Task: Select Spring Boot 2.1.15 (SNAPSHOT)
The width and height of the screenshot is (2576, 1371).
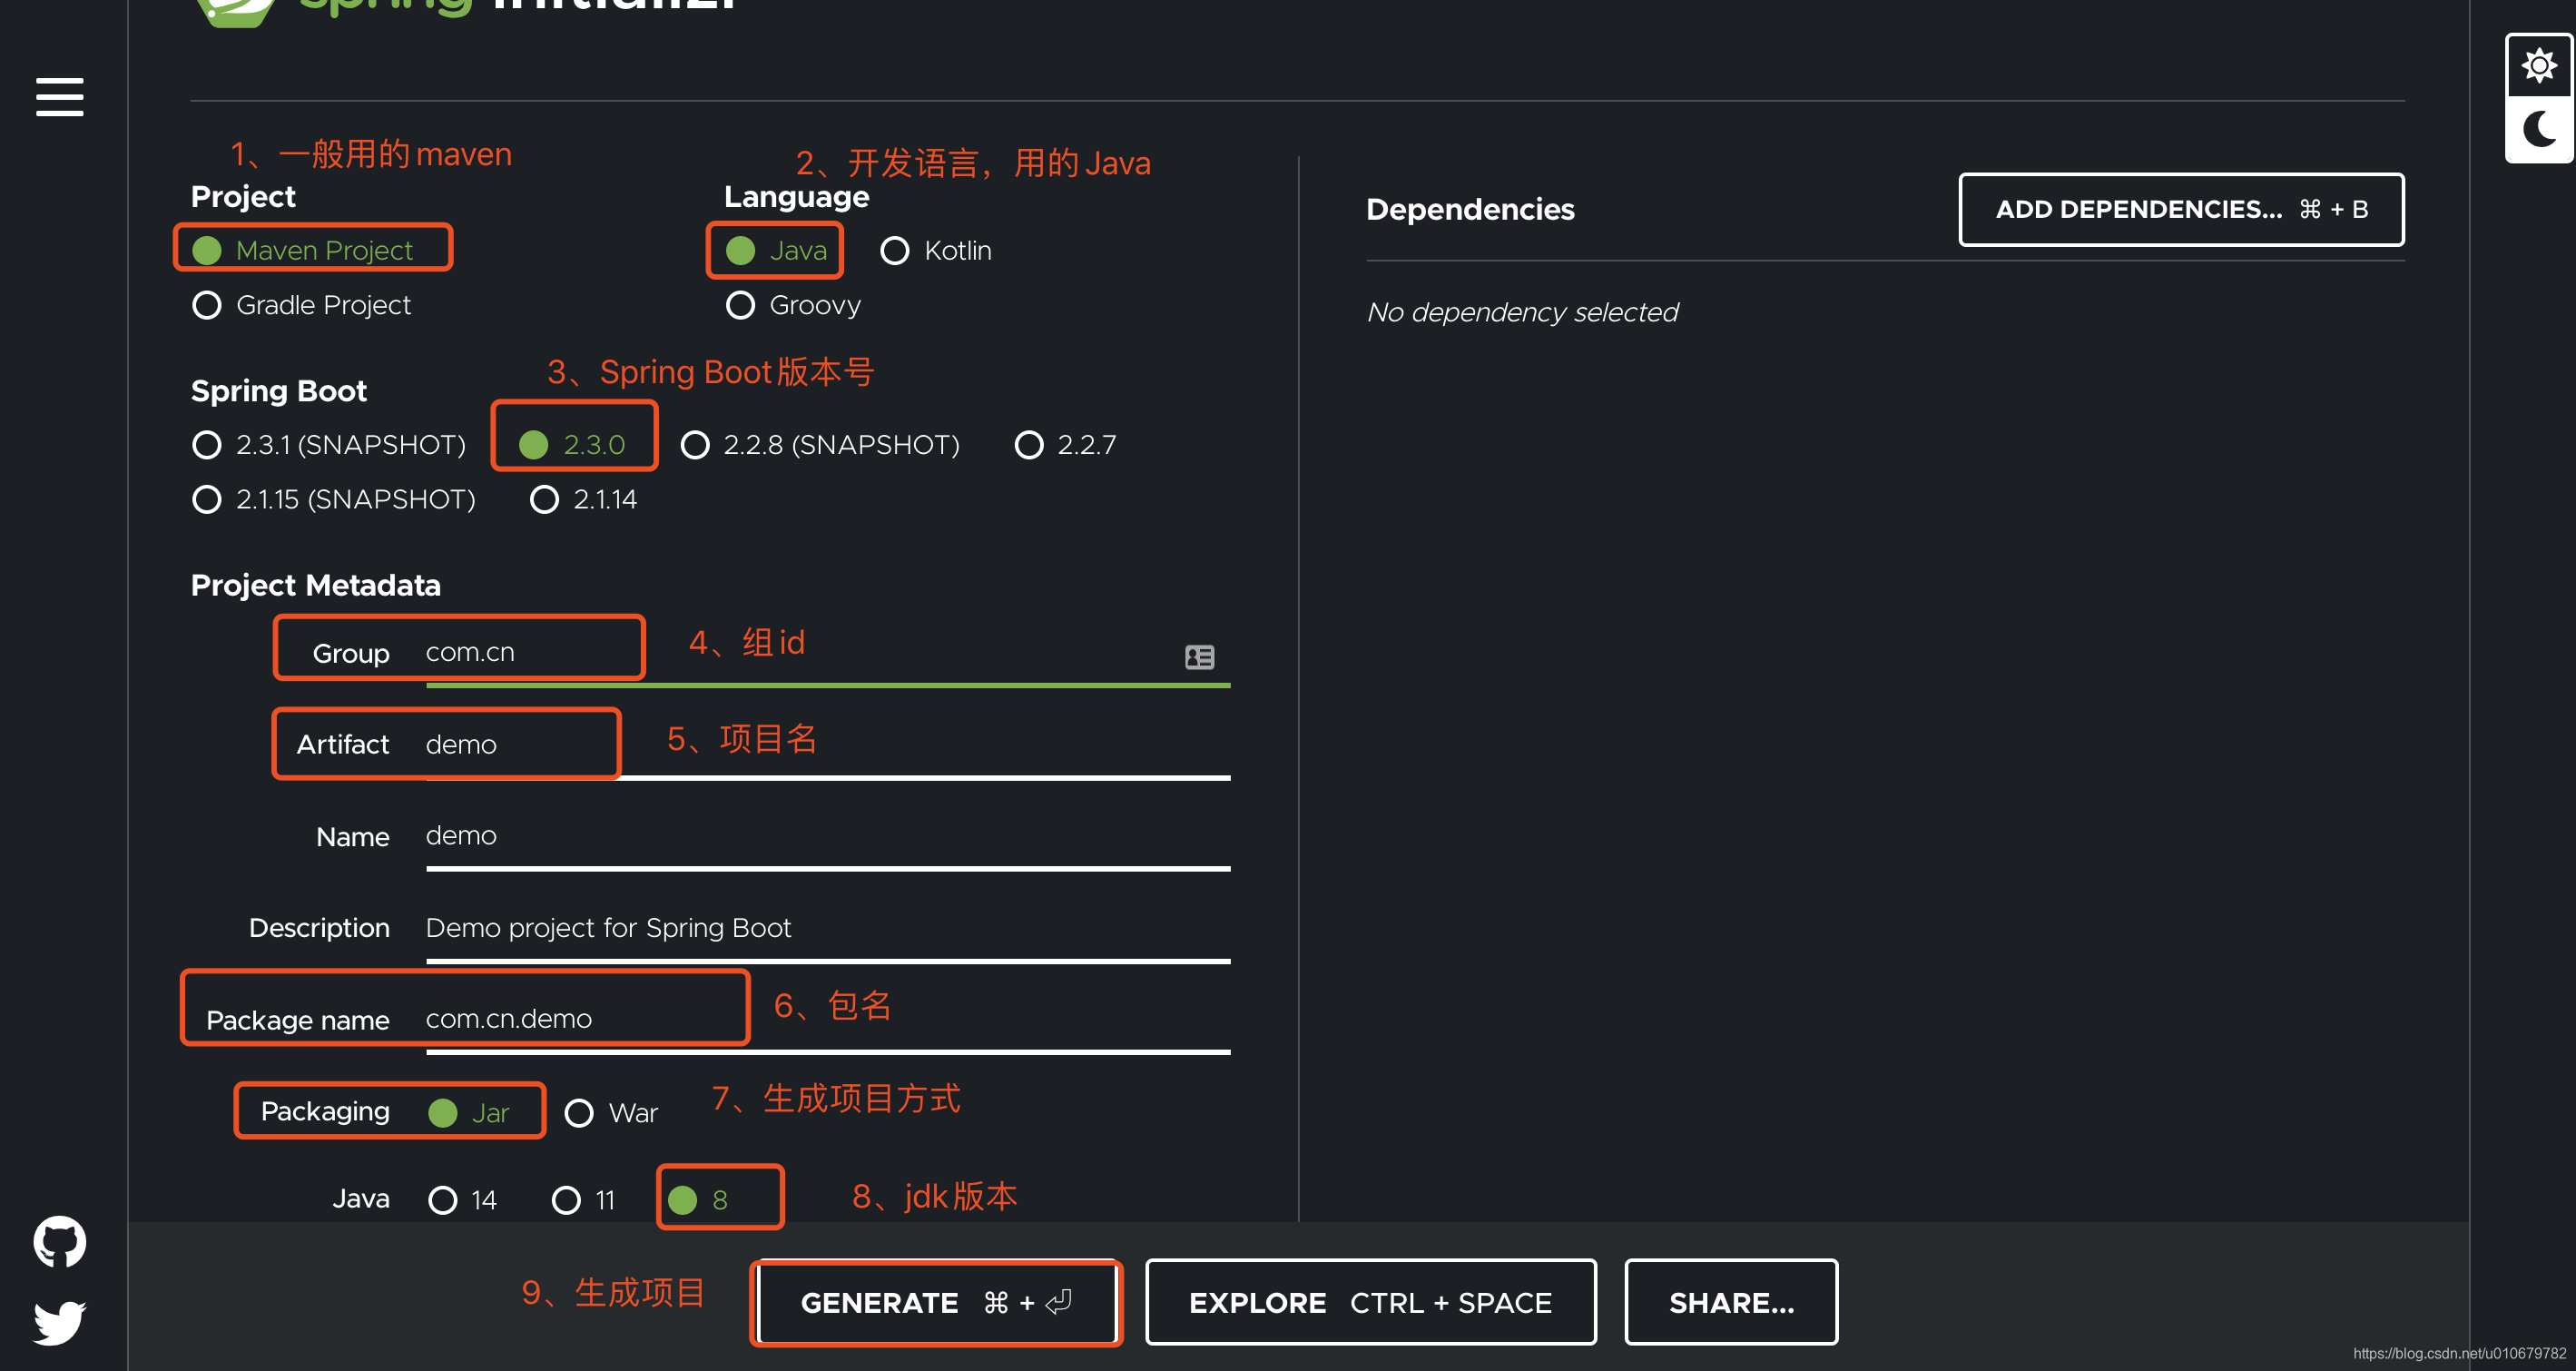Action: pyautogui.click(x=334, y=499)
